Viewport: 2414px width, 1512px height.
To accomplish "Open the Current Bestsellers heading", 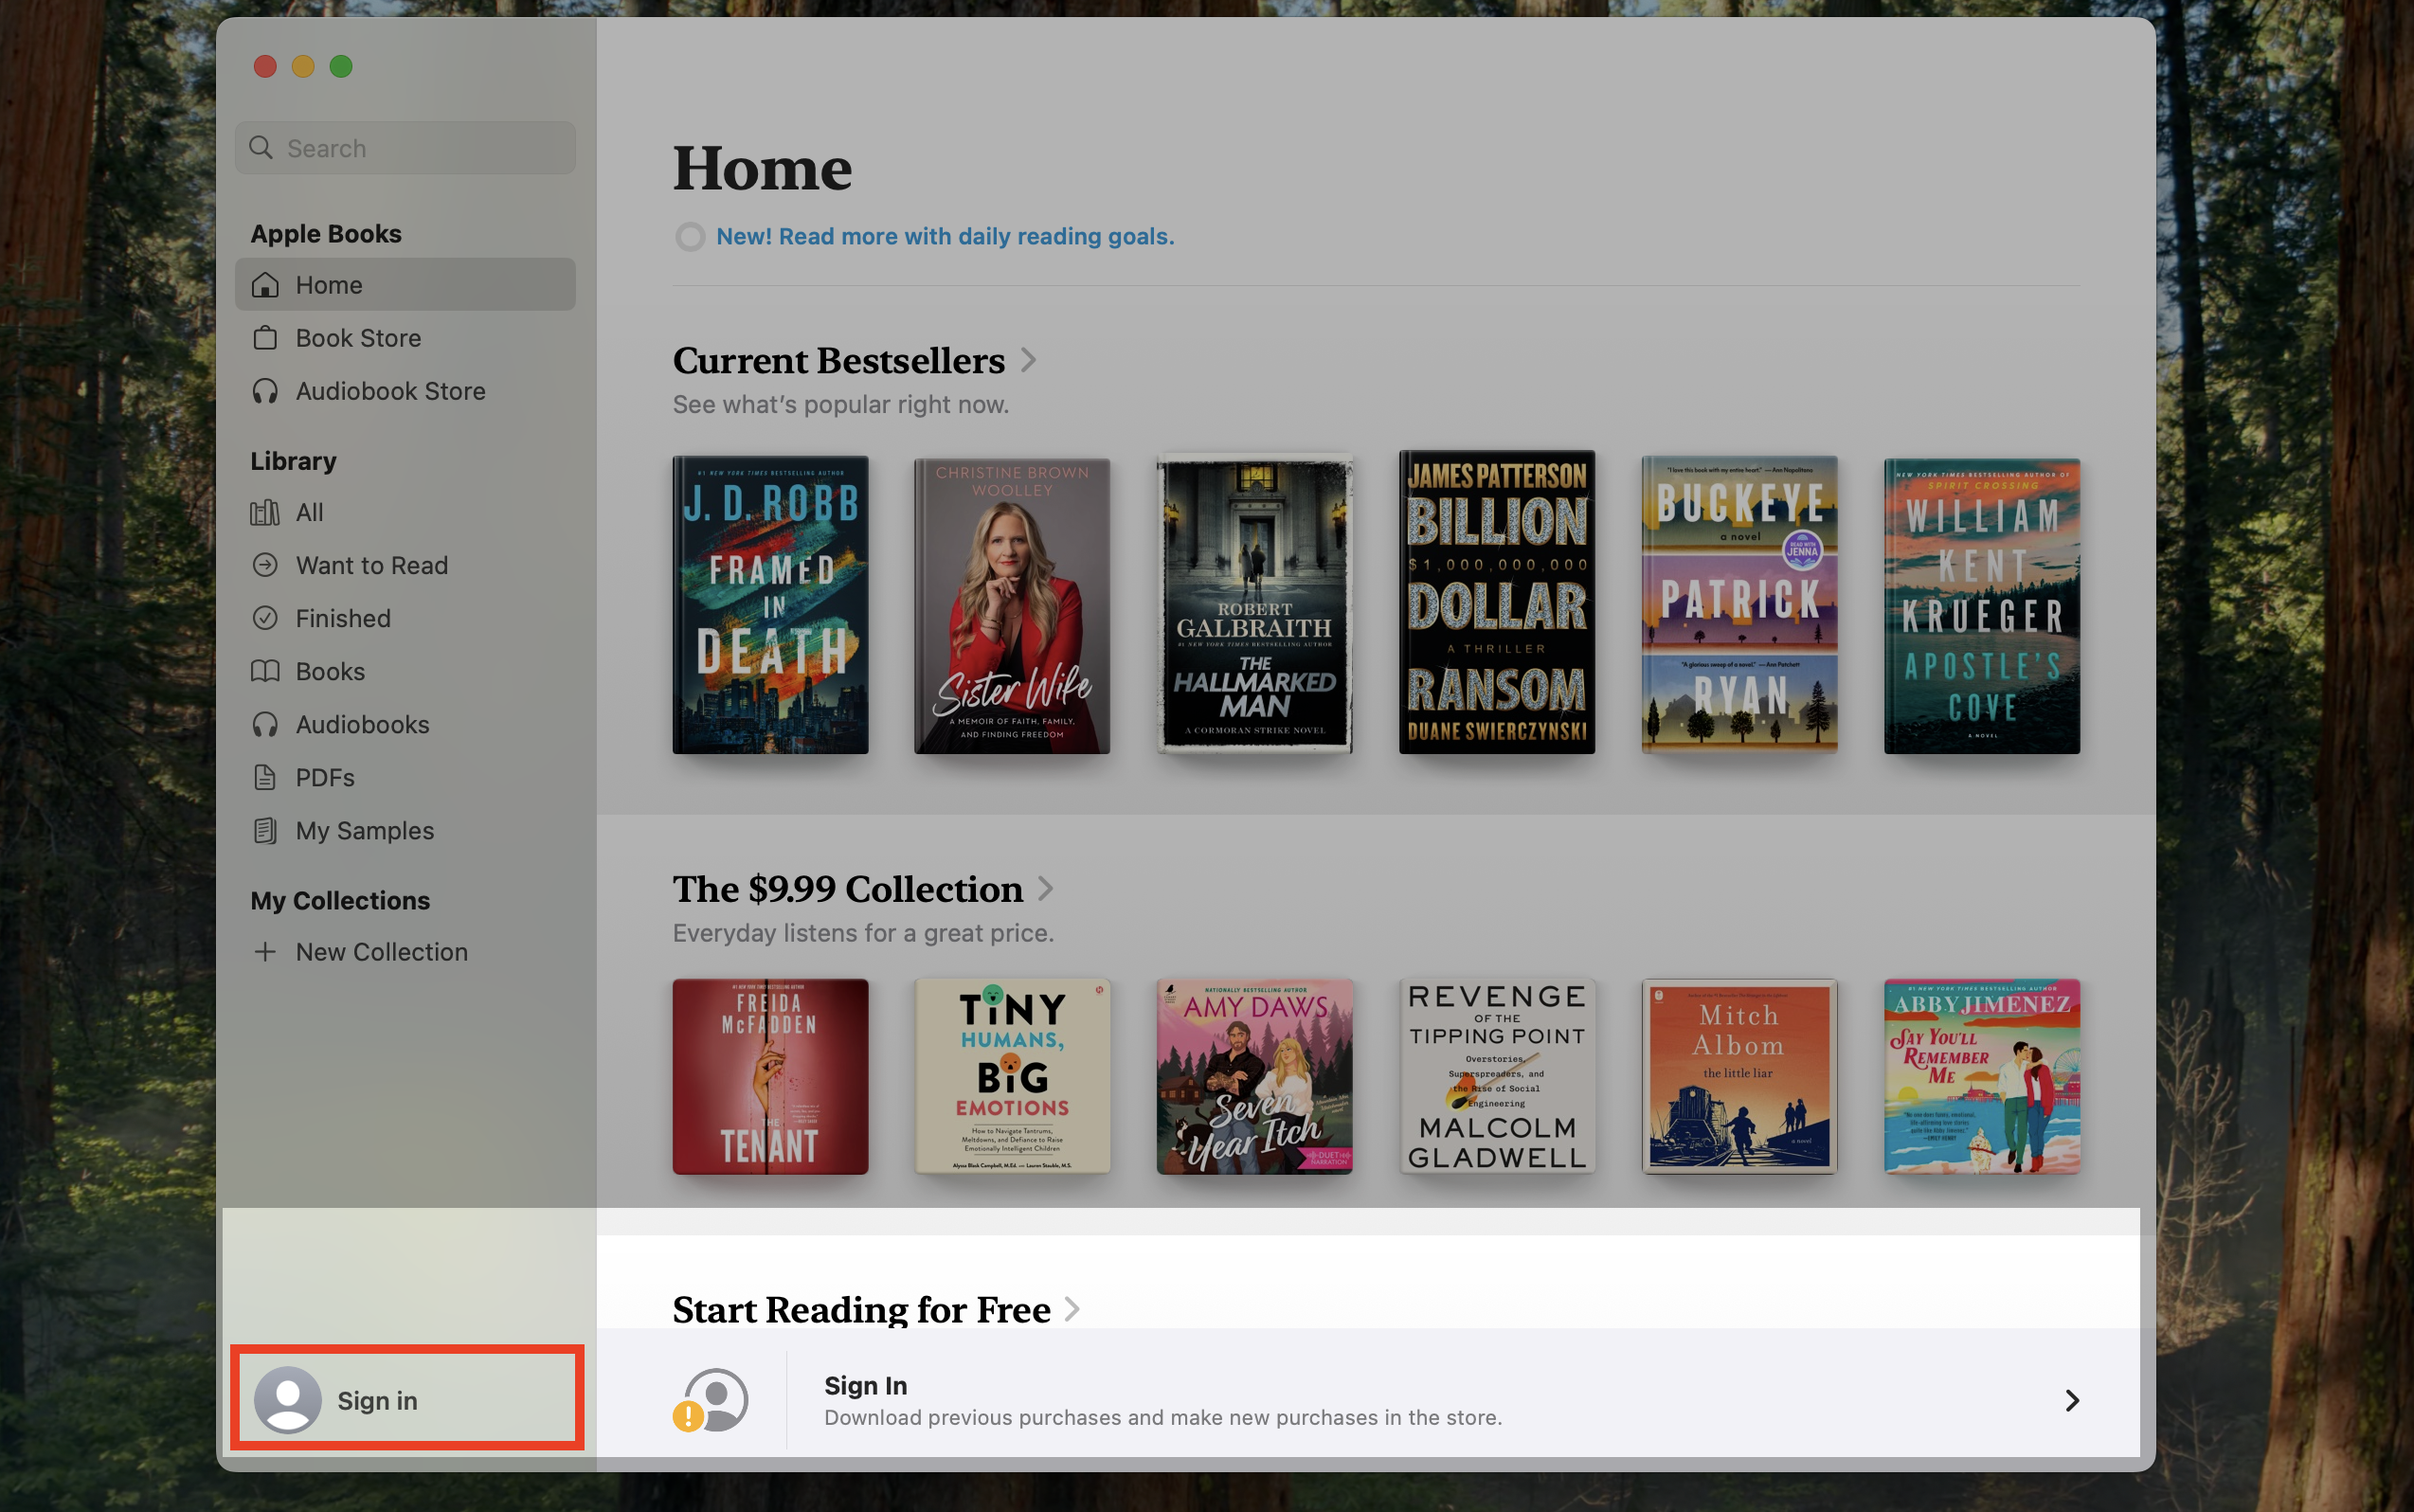I will (838, 360).
